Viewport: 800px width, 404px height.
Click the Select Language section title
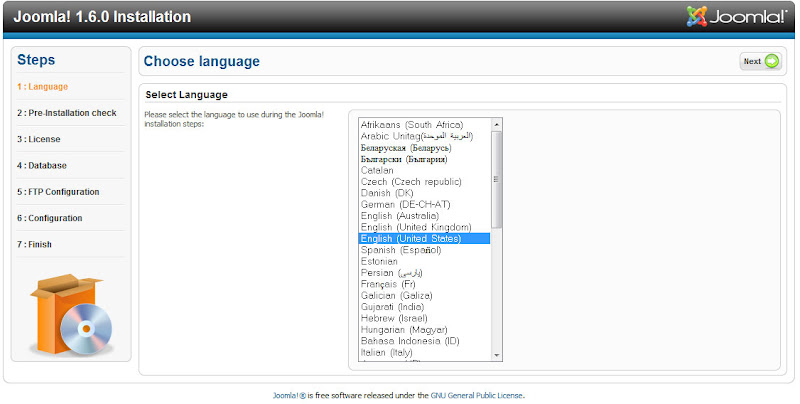point(186,94)
